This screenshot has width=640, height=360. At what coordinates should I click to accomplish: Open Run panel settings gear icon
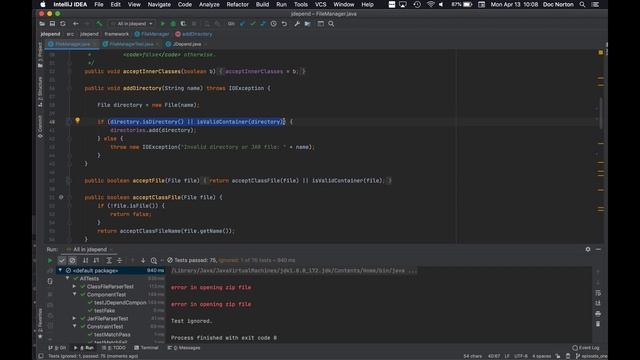[588, 249]
